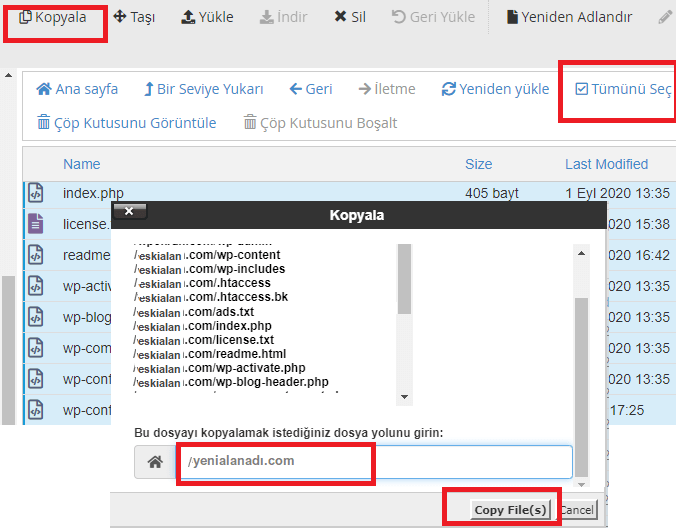
Task: Sort by Size column header
Action: point(479,164)
